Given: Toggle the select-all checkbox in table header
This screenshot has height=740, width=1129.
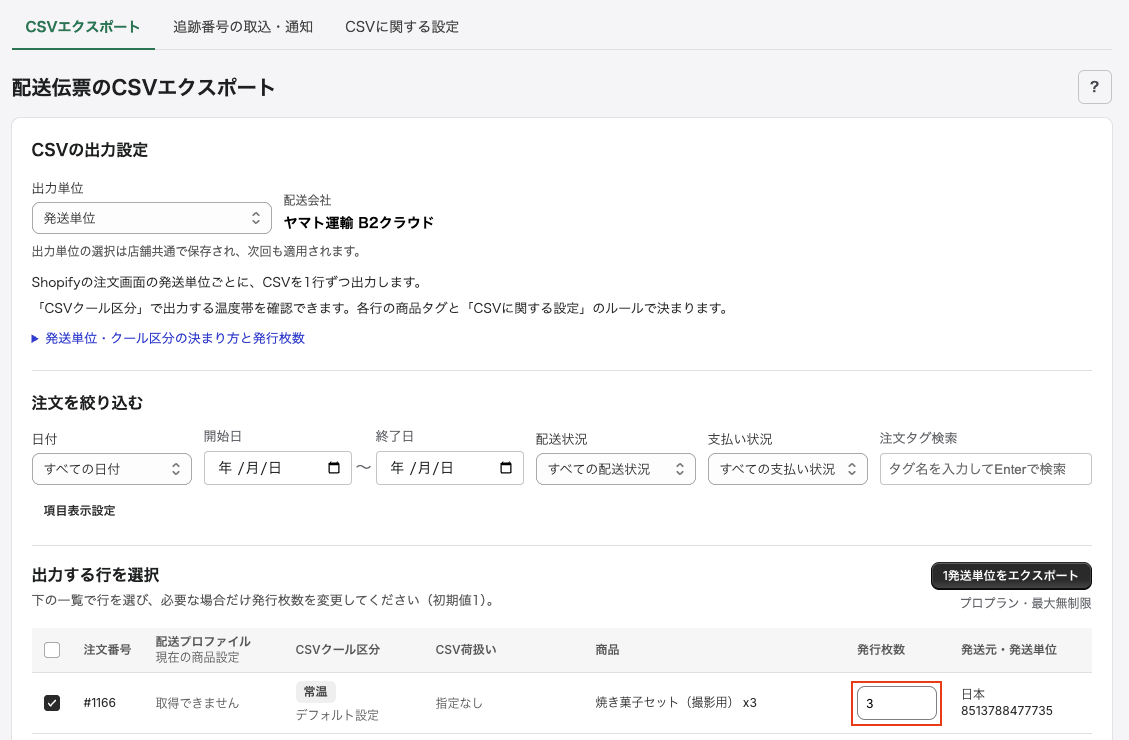Looking at the screenshot, I should click(52, 650).
